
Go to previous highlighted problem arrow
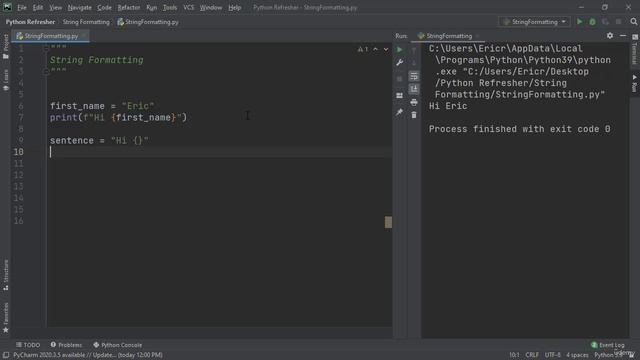[376, 49]
